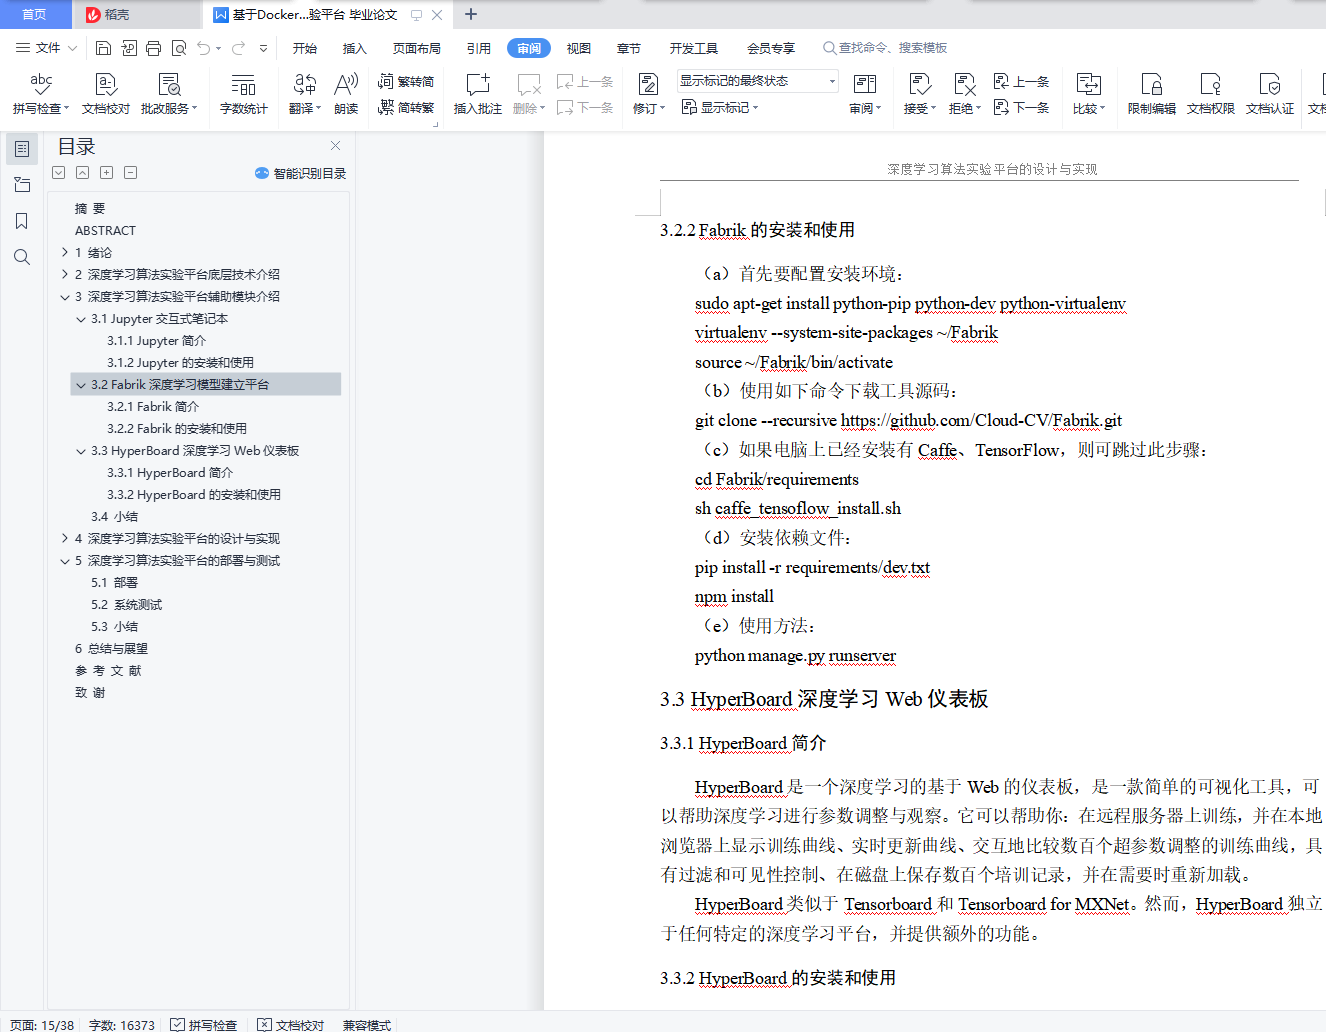The height and width of the screenshot is (1032, 1326).
Task: Switch to the 视图 ribbon tab
Action: [x=579, y=48]
